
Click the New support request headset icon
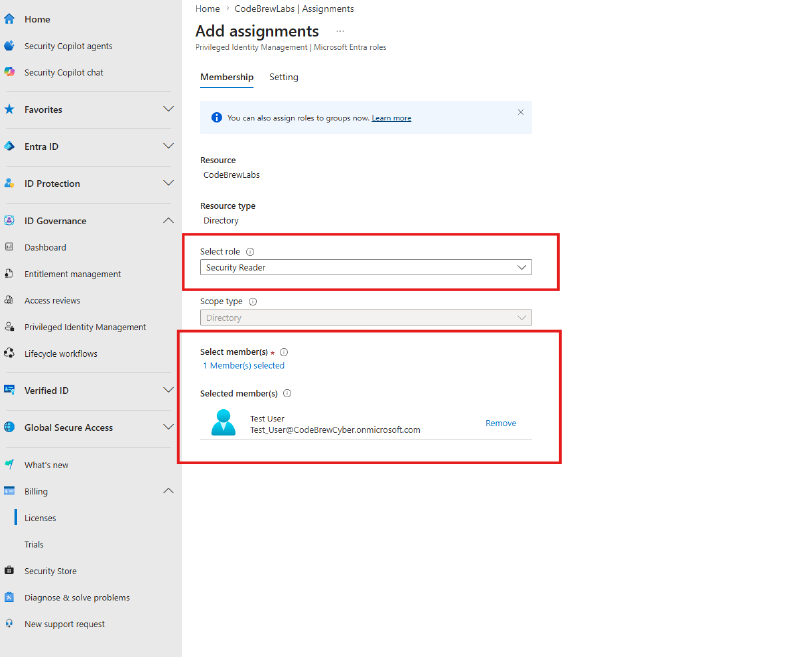[x=9, y=623]
